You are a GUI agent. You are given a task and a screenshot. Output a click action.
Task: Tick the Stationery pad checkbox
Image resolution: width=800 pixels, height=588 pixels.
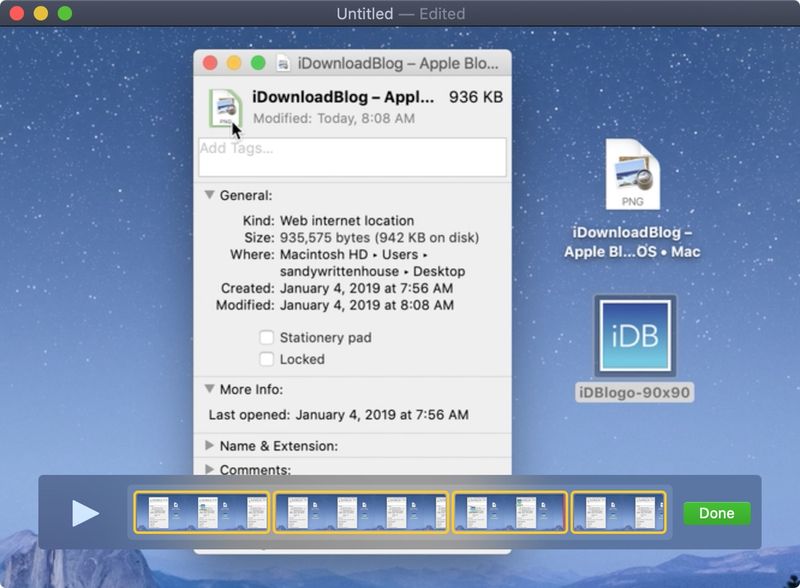pos(266,337)
